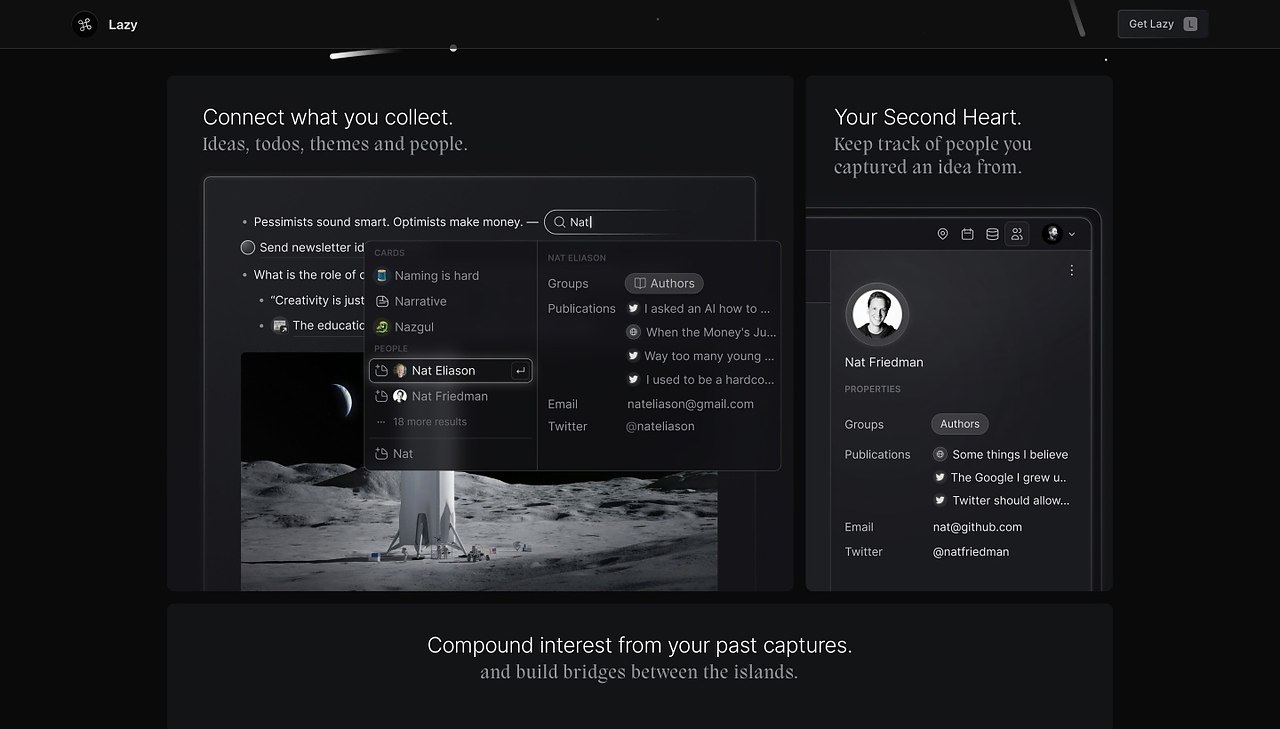Select the people contacts icon
The width and height of the screenshot is (1280, 729).
(1017, 234)
